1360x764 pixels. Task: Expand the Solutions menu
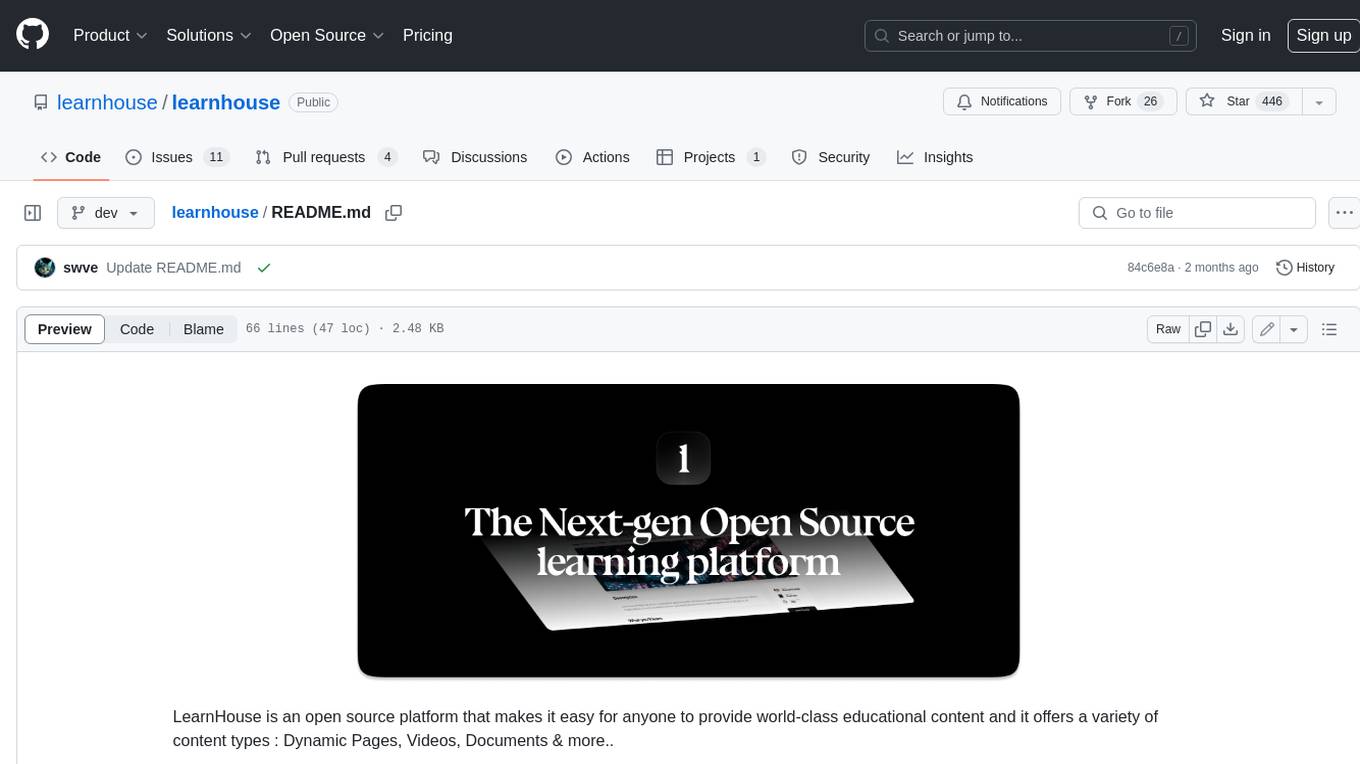point(208,35)
